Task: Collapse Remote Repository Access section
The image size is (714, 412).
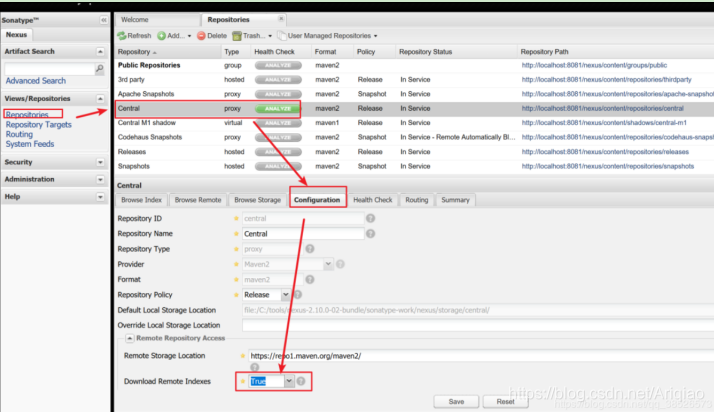Action: click(129, 338)
